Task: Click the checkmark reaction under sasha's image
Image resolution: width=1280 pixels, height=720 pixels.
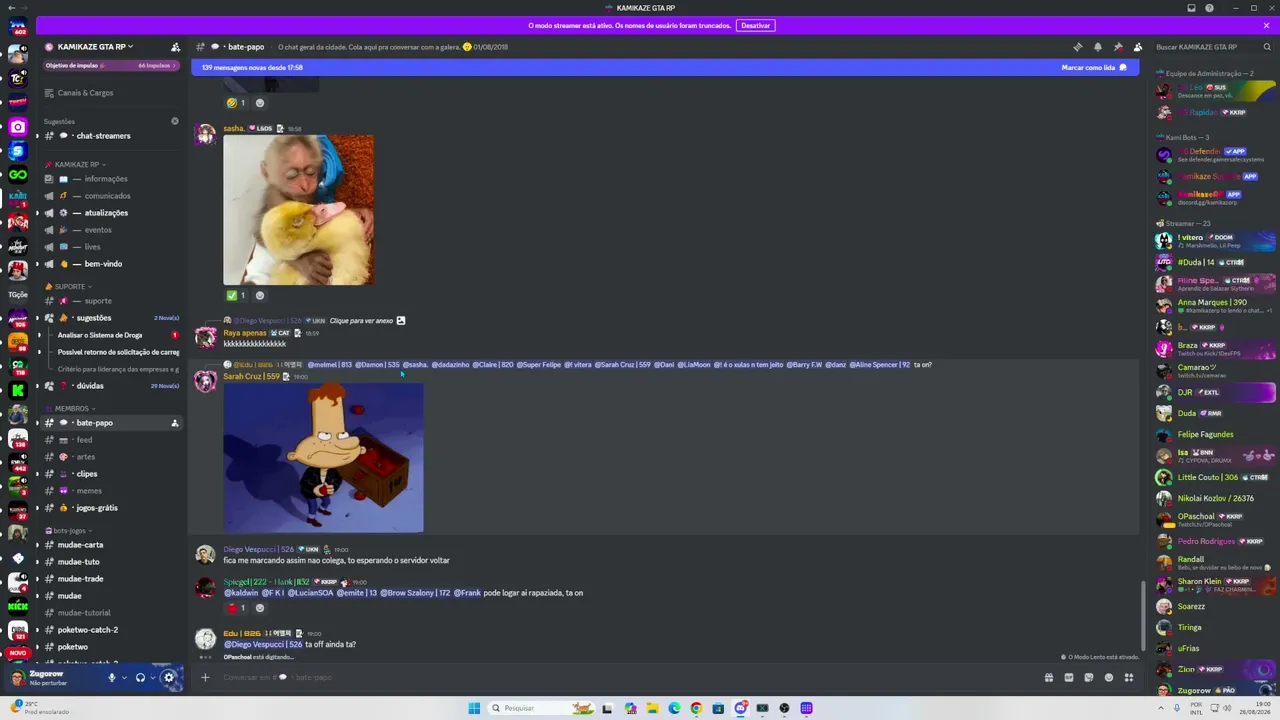Action: tap(236, 296)
